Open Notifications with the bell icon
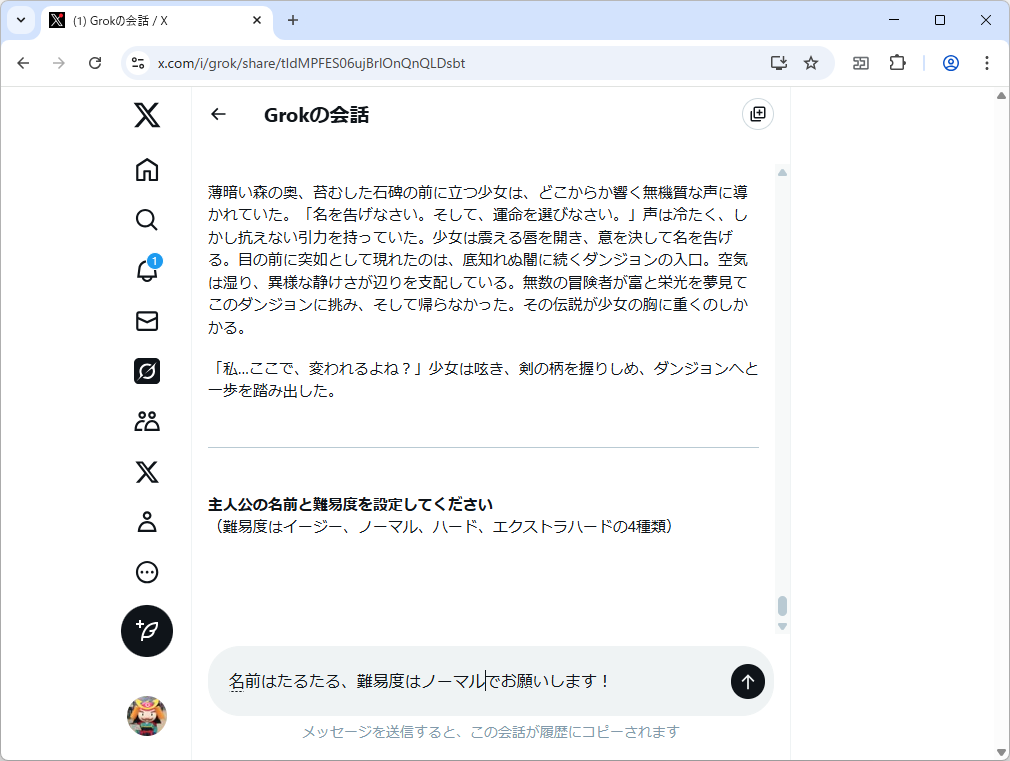The height and width of the screenshot is (761, 1010). (x=146, y=270)
